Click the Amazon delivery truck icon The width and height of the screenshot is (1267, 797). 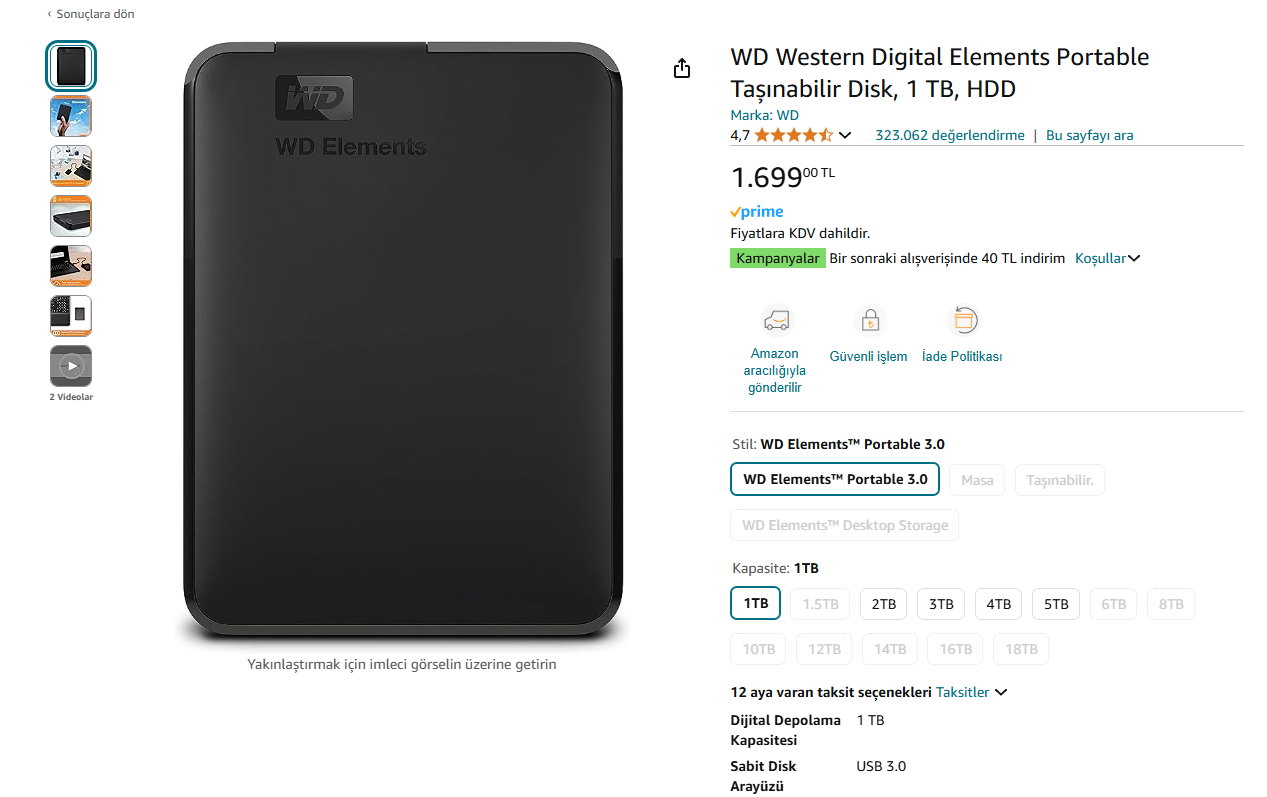pyautogui.click(x=775, y=321)
